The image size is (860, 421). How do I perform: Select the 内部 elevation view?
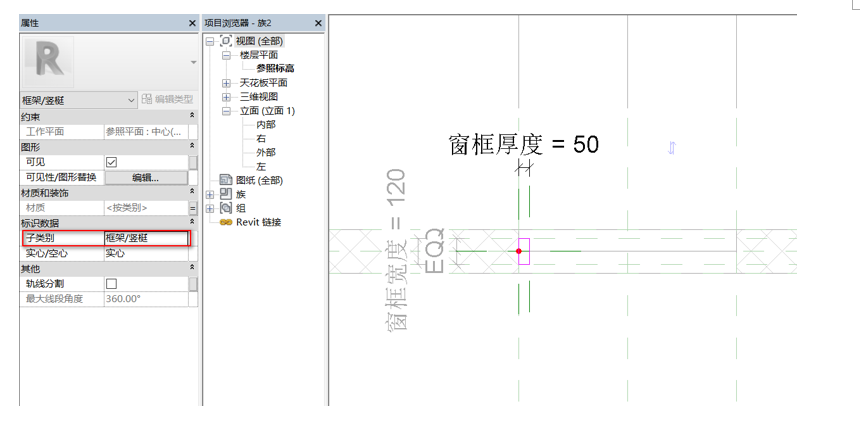click(266, 125)
